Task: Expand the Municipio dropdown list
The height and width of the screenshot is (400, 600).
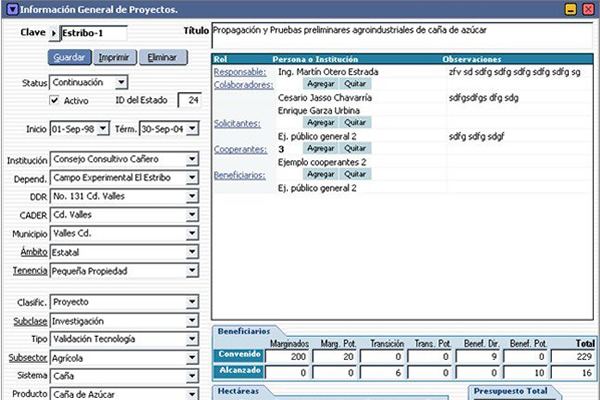Action: click(x=191, y=234)
